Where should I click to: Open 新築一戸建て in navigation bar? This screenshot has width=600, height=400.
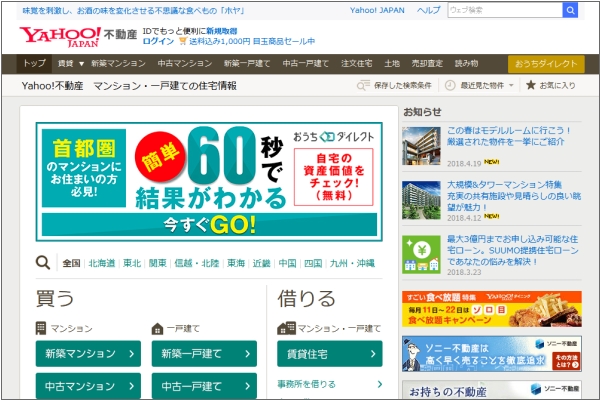tap(247, 64)
